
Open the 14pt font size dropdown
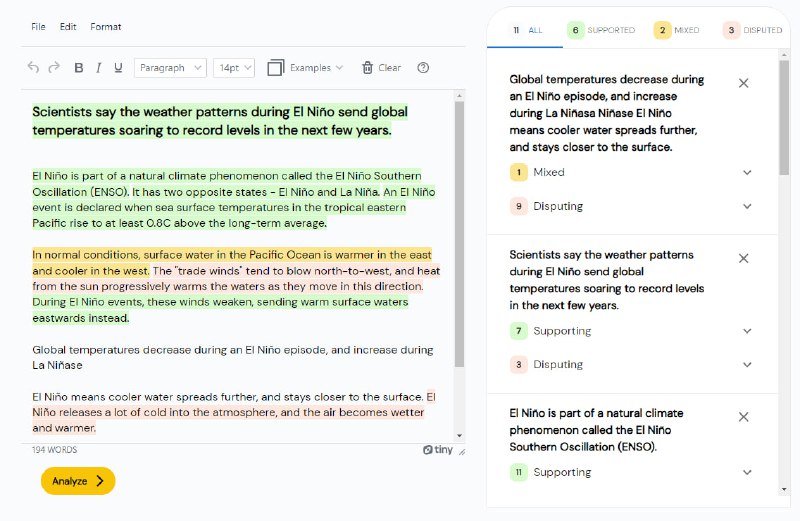[235, 68]
